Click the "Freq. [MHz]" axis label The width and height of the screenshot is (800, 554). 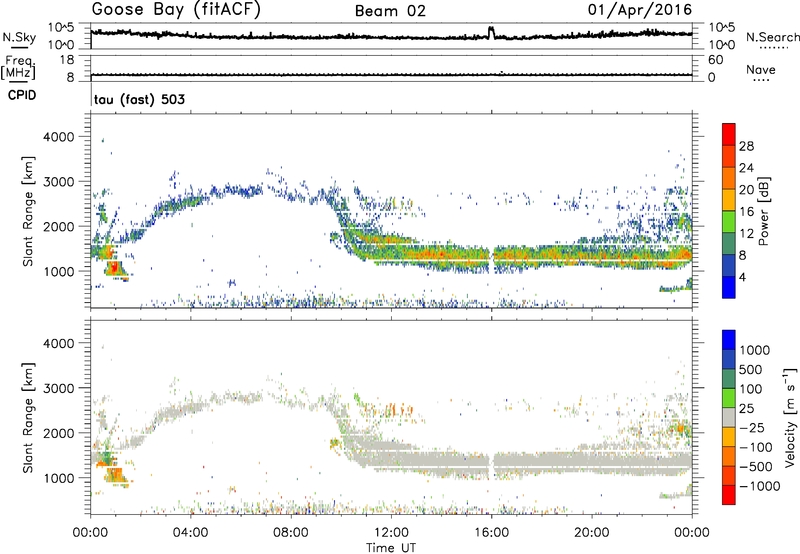pos(19,68)
